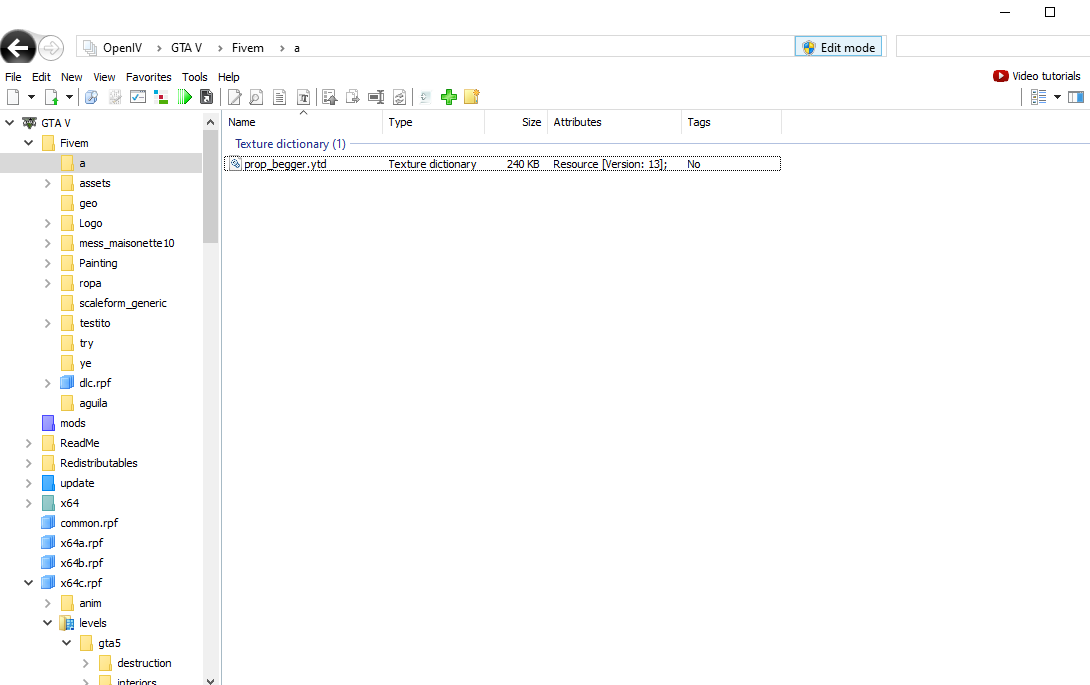Click the new file toolbar icon
Image resolution: width=1090 pixels, height=685 pixels.
click(x=13, y=97)
